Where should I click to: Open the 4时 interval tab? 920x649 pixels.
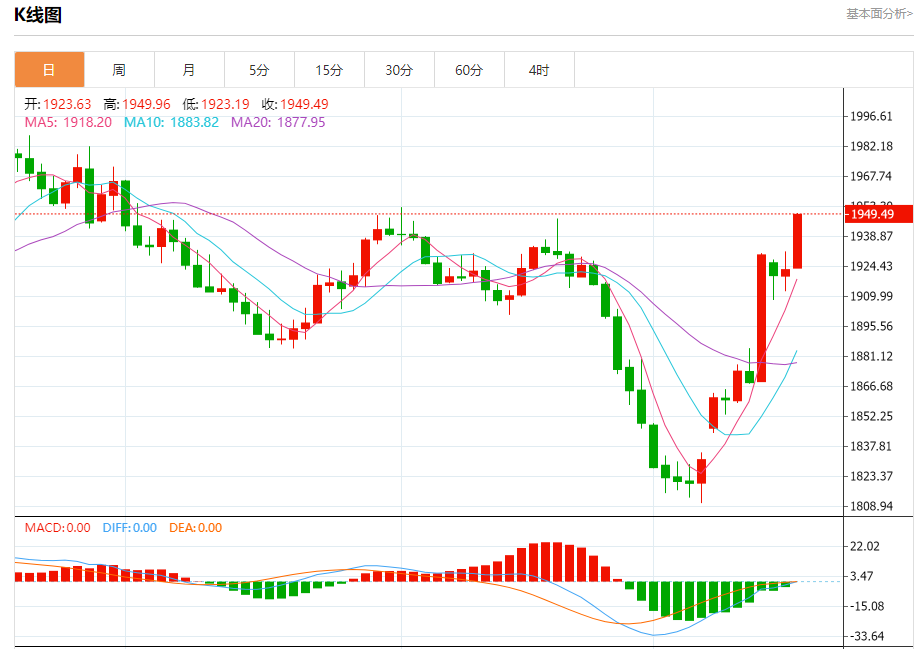539,70
